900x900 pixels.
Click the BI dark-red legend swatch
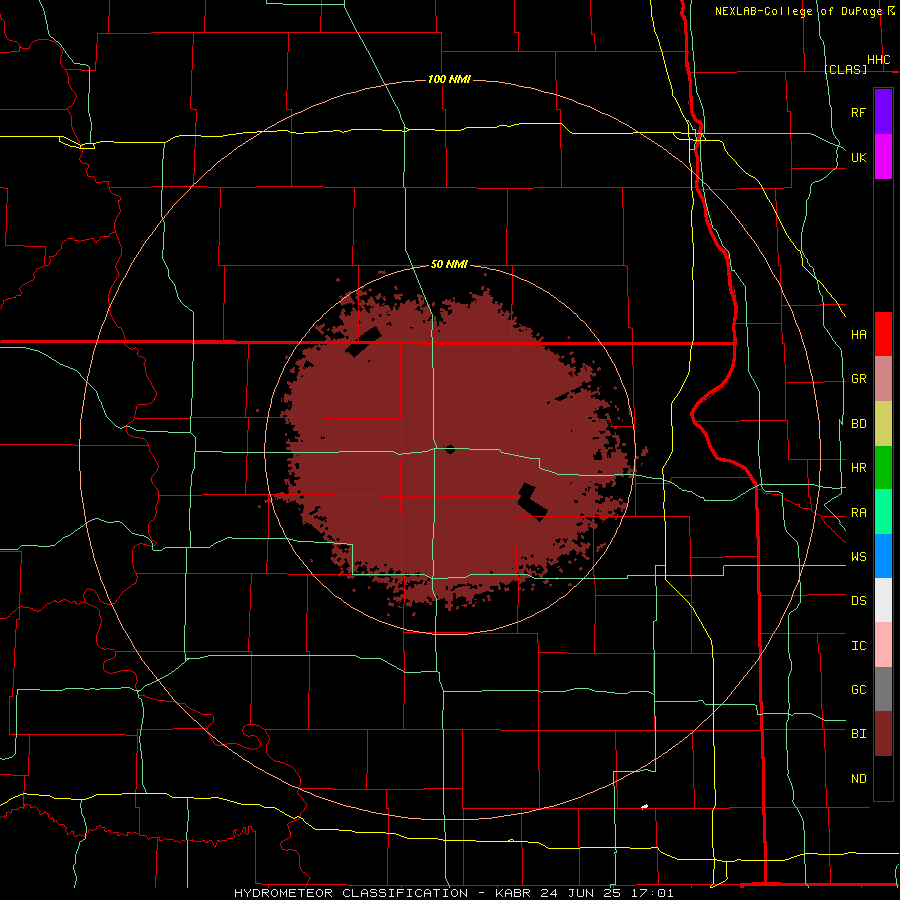[x=883, y=734]
